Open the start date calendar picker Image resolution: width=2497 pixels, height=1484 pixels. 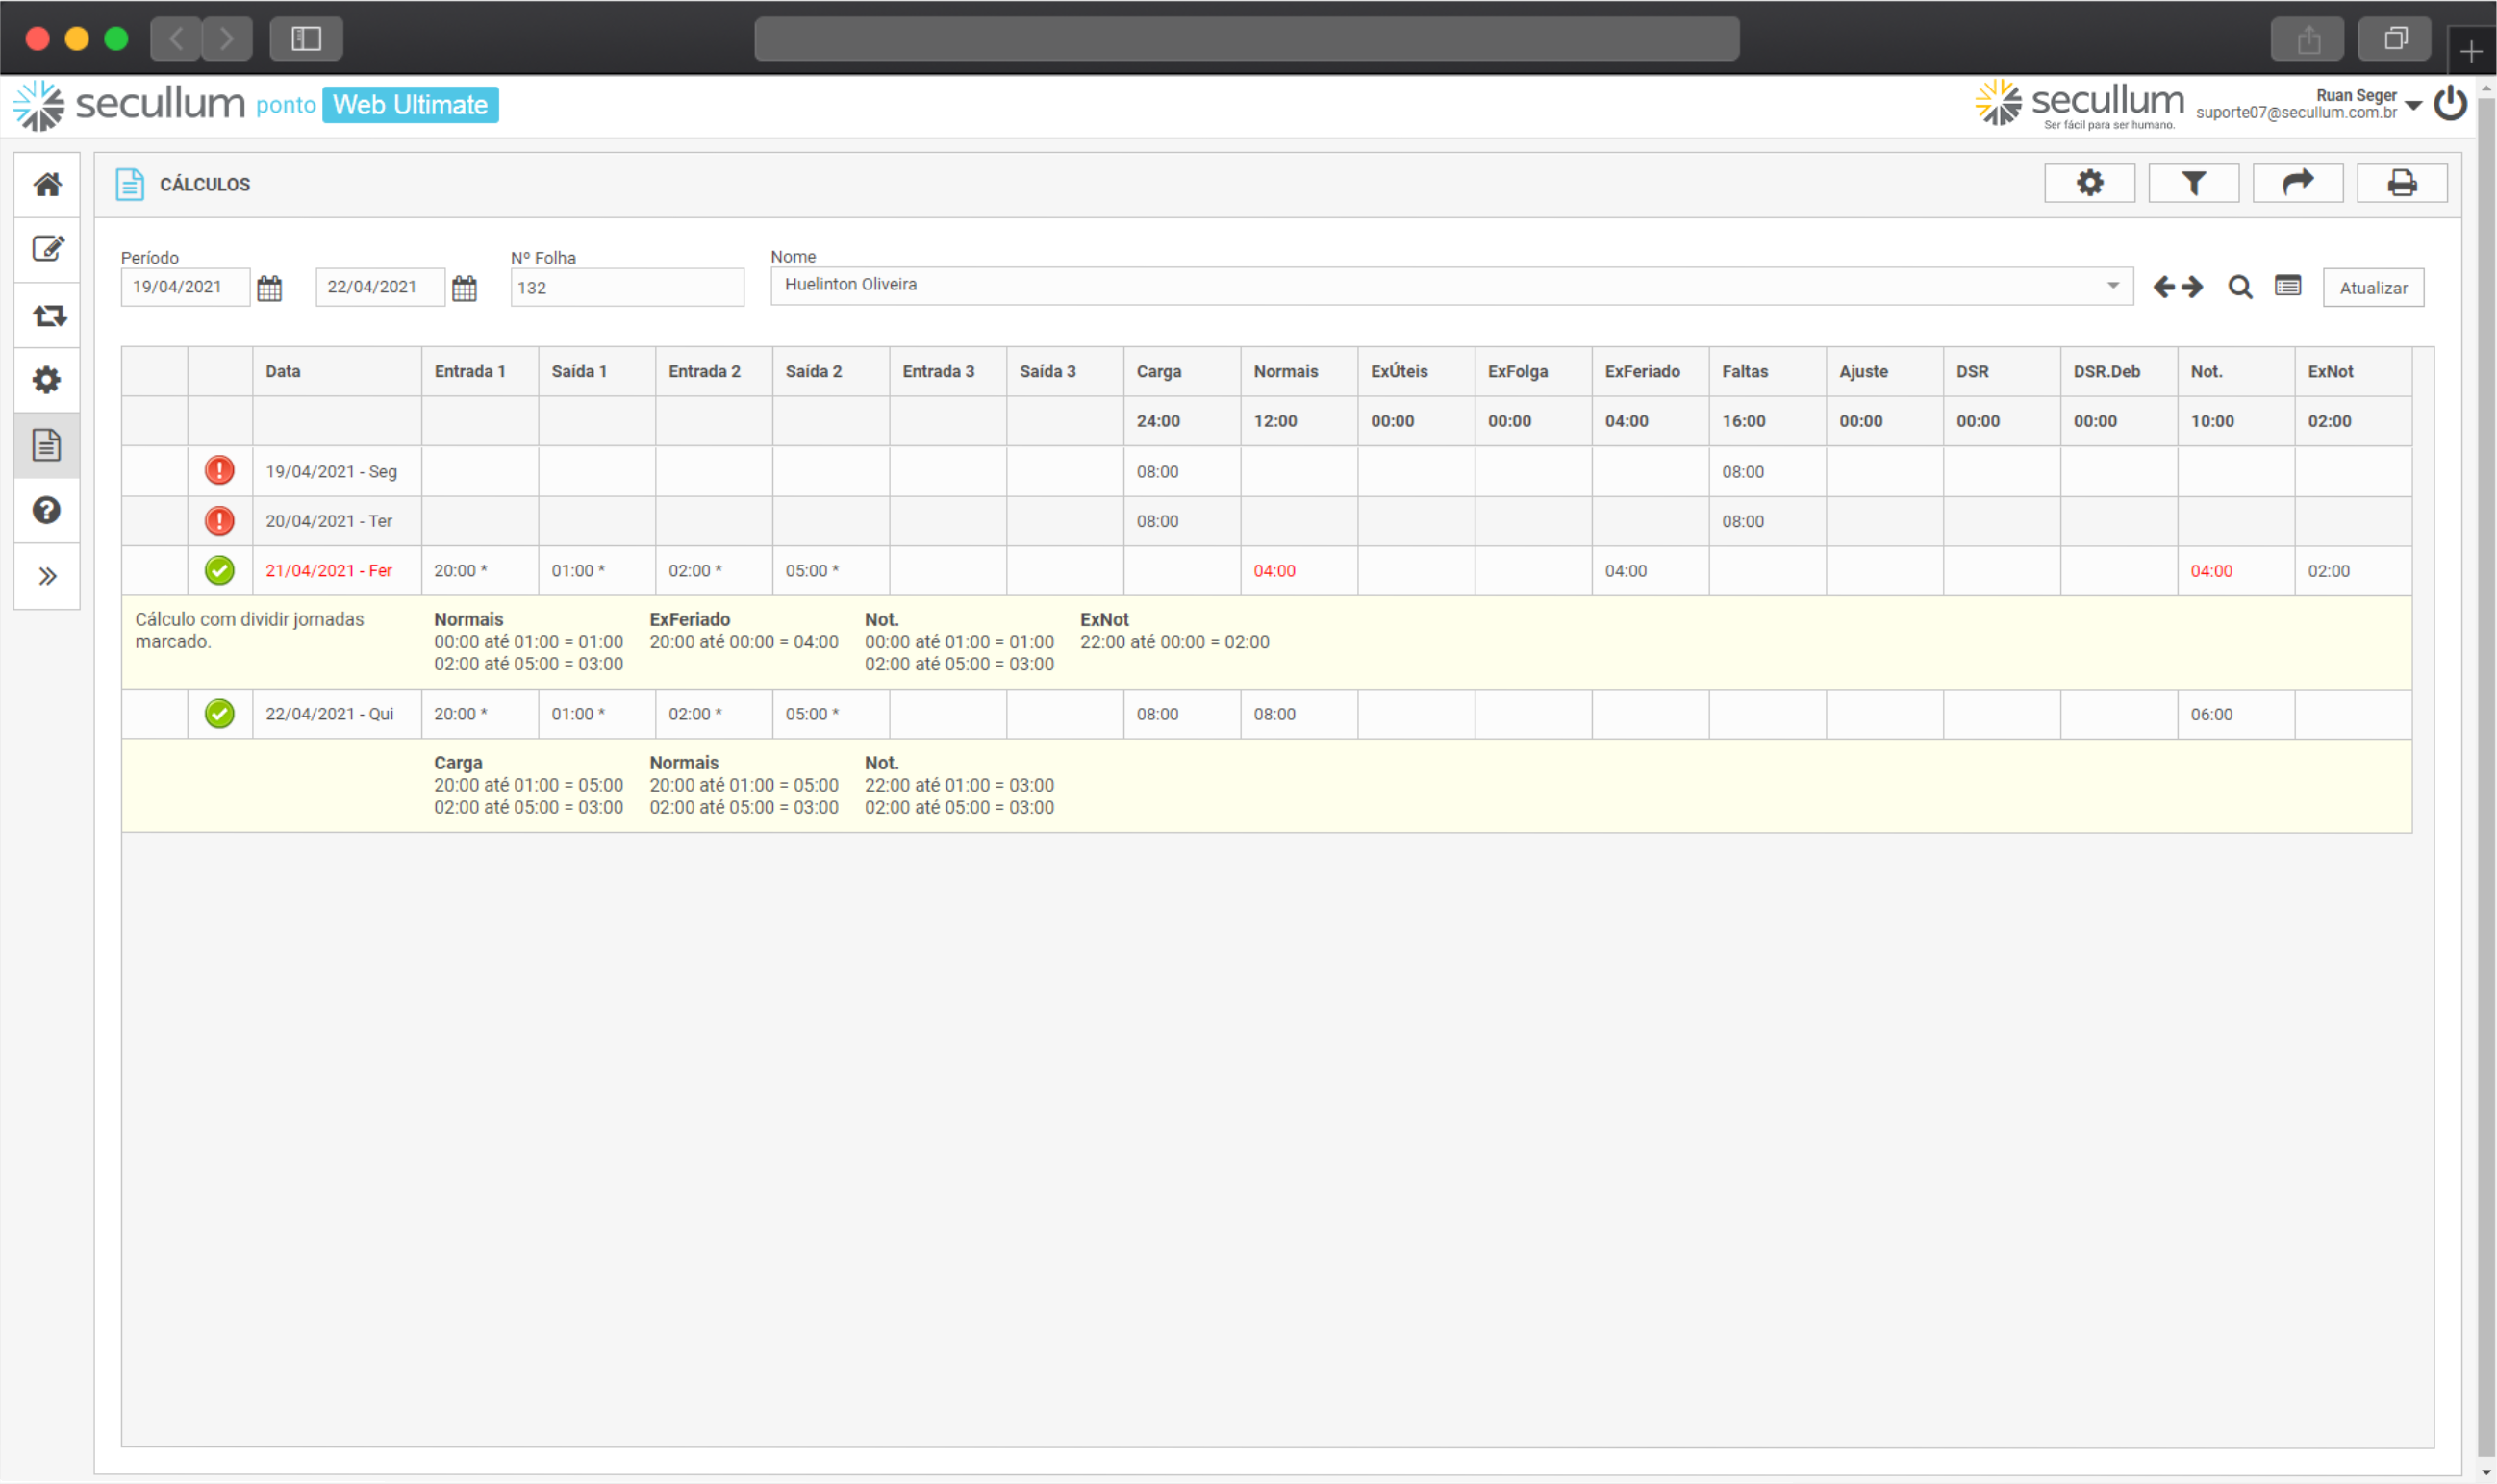click(x=269, y=289)
